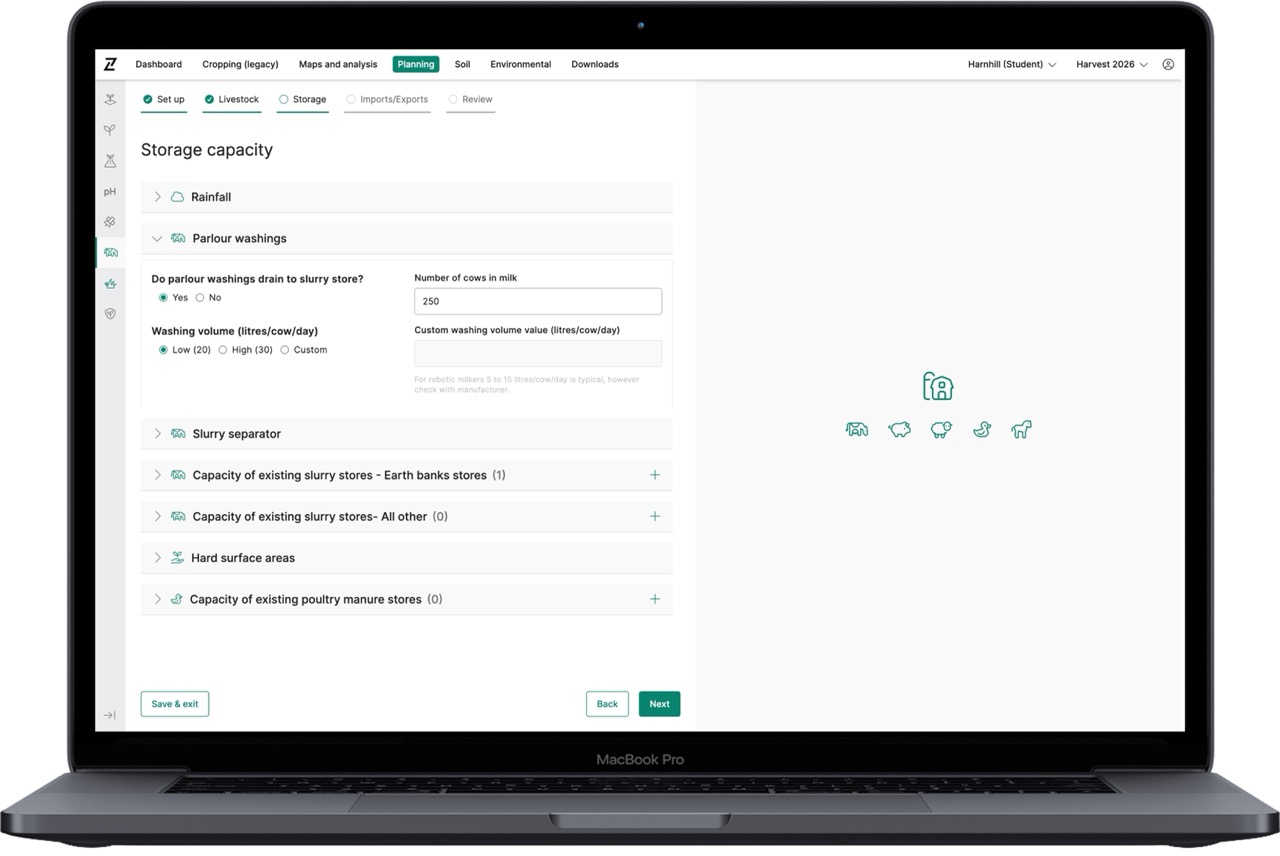The image size is (1280, 856).
Task: Open the livestock cow icon in the sidebar
Action: [x=110, y=252]
